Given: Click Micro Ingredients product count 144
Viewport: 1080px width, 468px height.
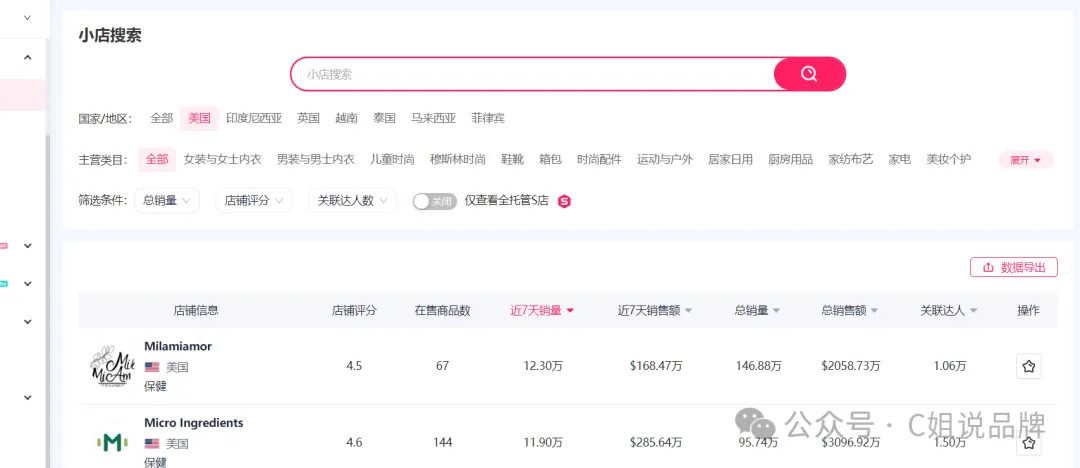Looking at the screenshot, I should tap(442, 442).
